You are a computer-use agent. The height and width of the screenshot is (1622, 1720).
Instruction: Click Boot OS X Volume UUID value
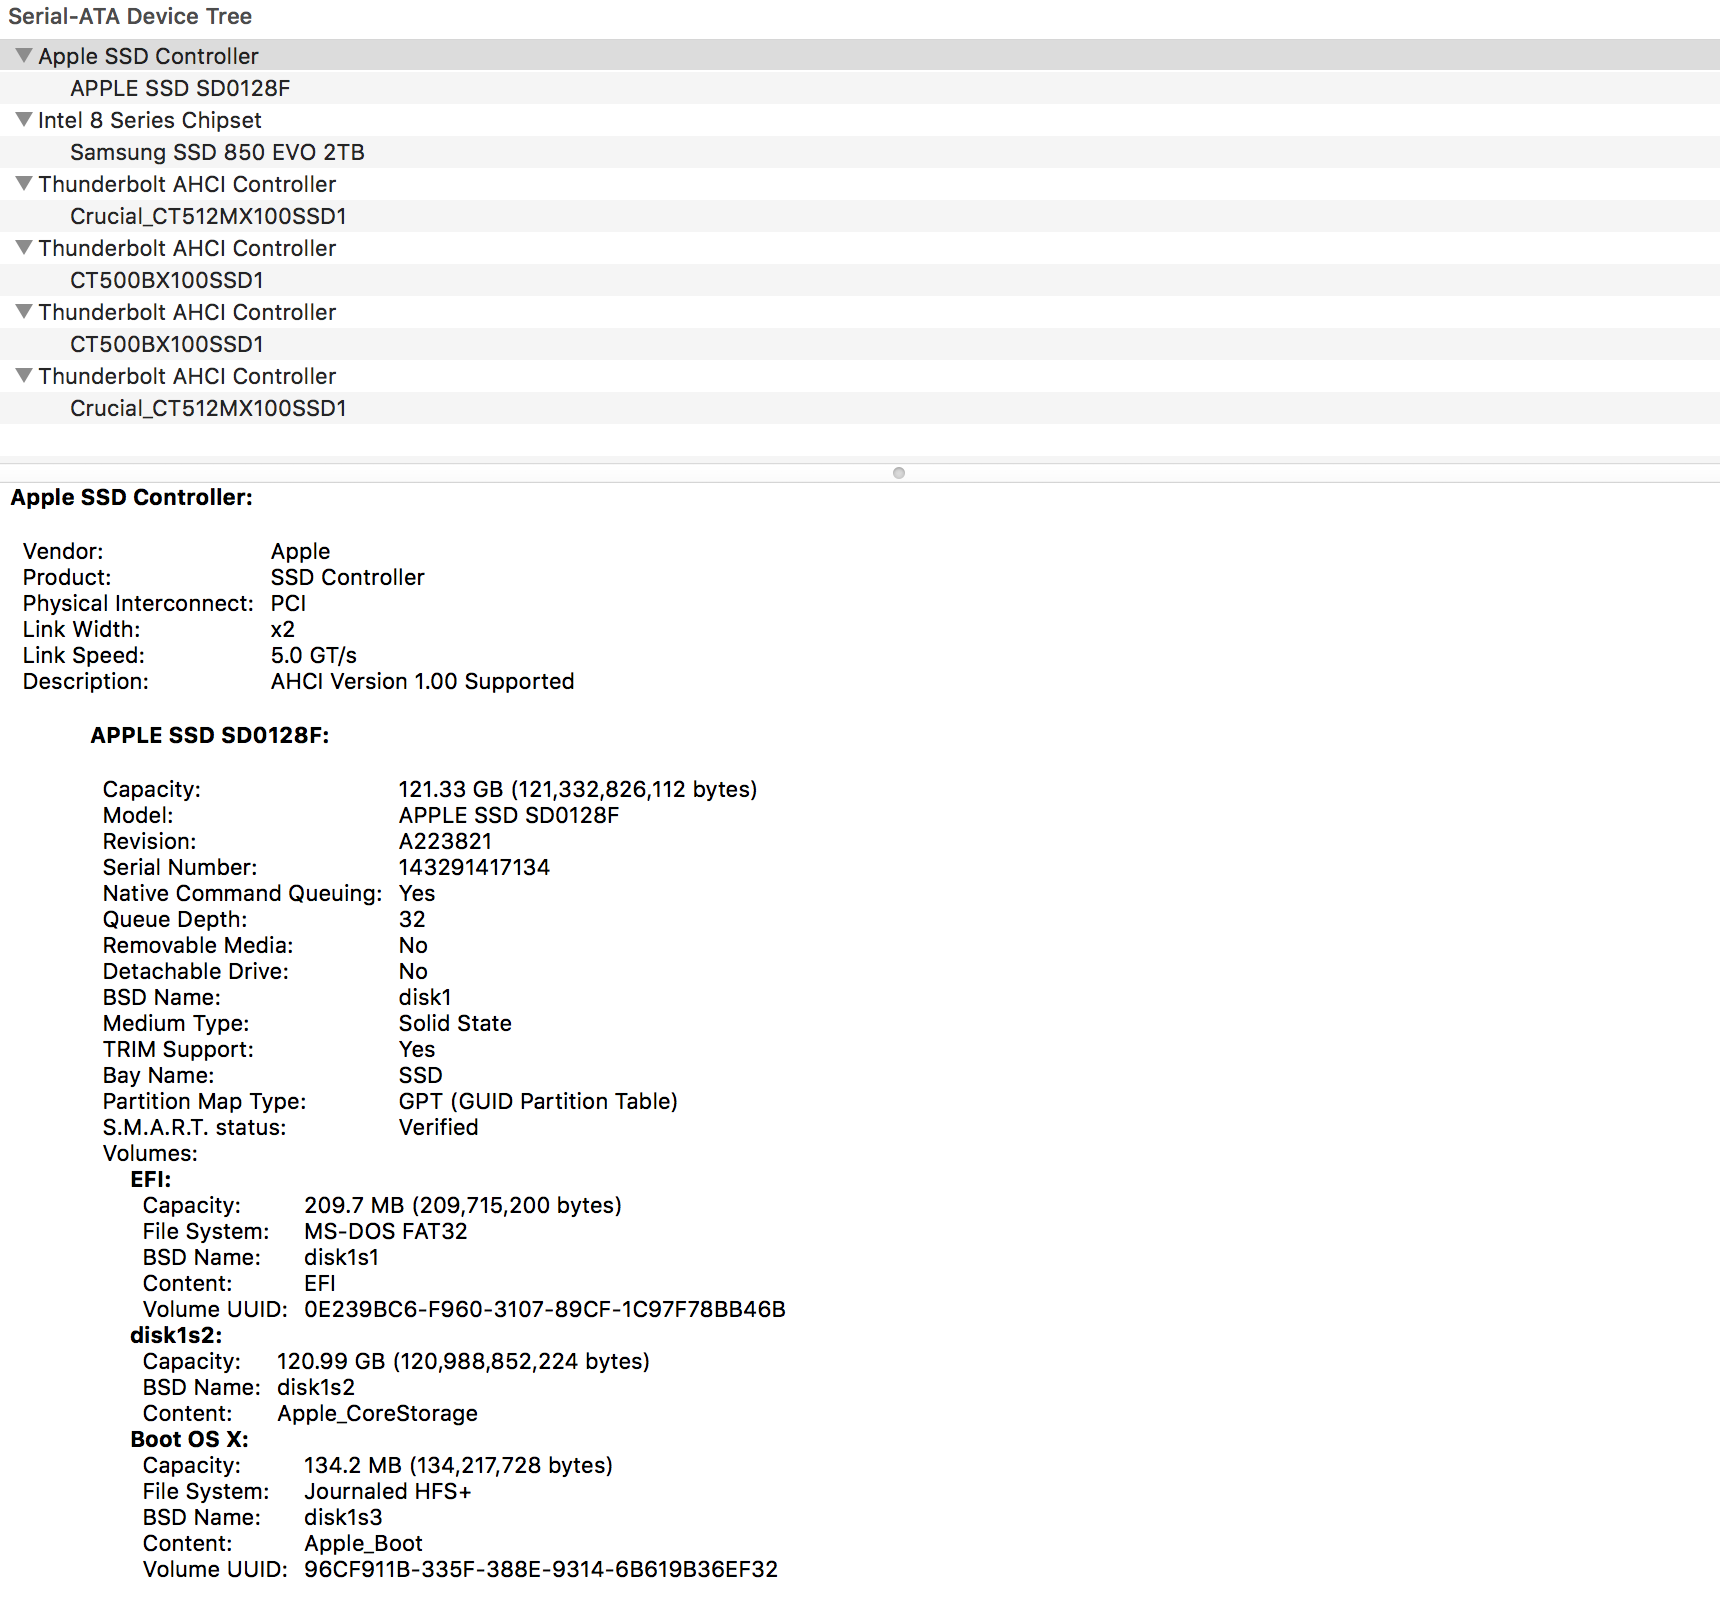(x=541, y=1569)
